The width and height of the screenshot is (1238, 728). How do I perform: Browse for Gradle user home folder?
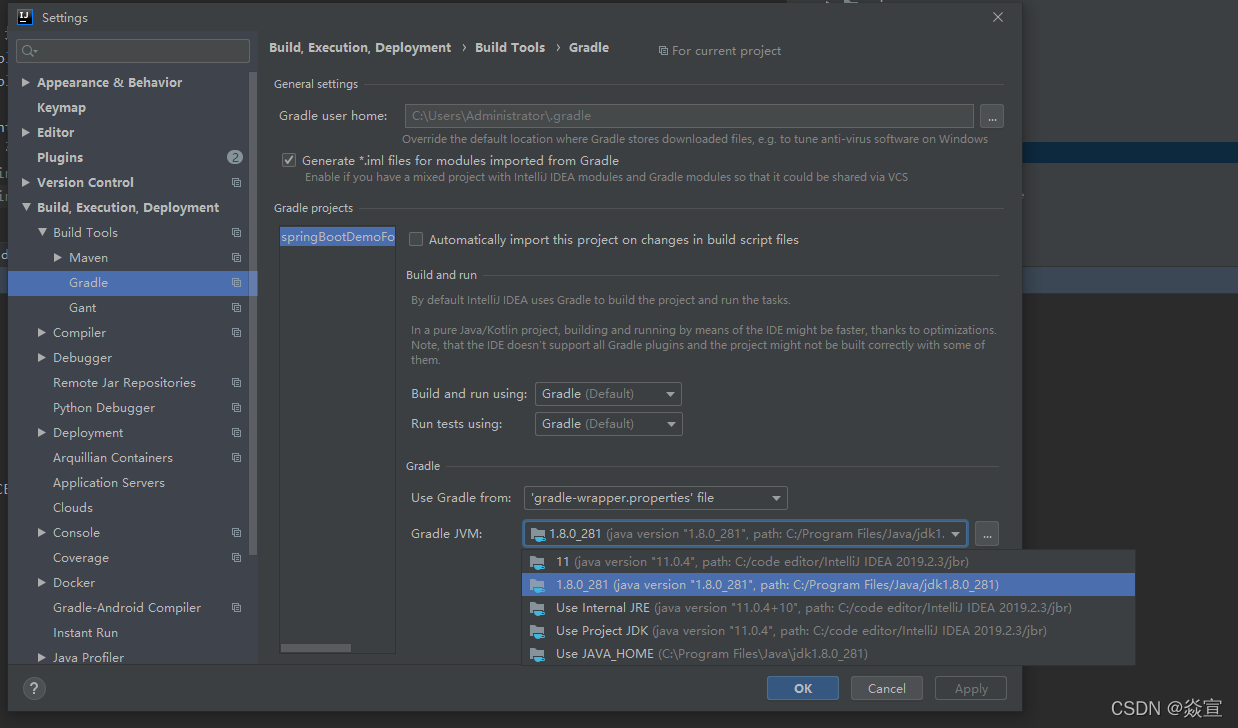click(992, 116)
